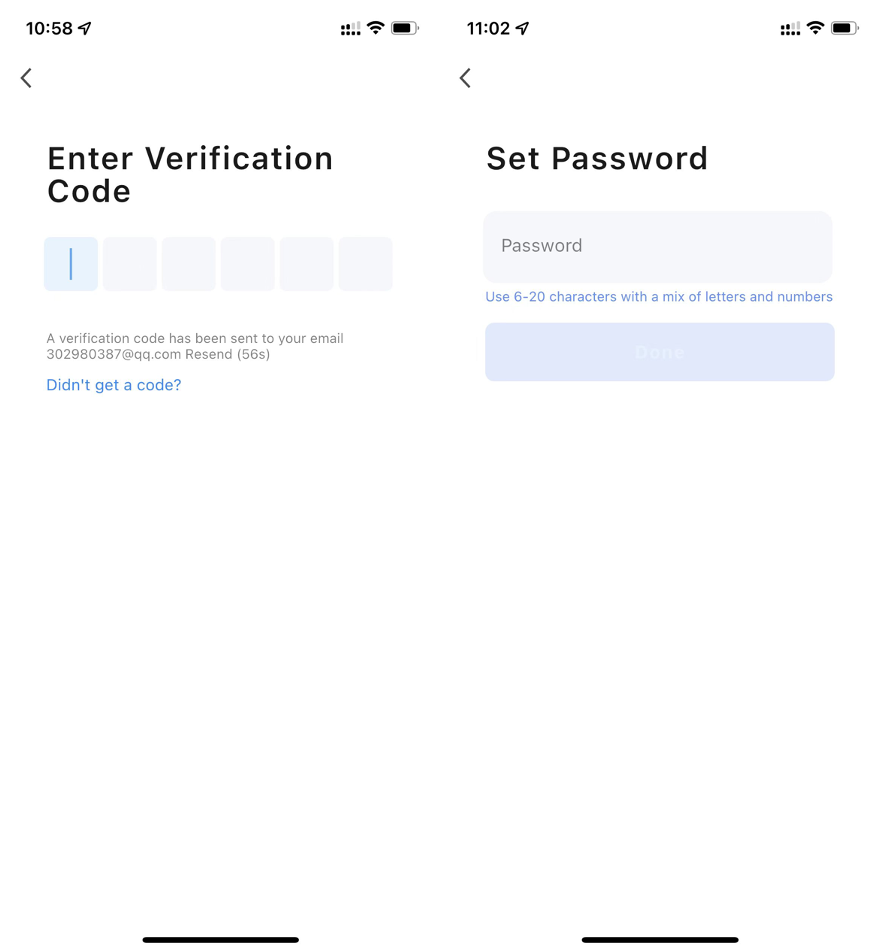This screenshot has height=952, width=880.
Task: Go back from Enter Verification Code screen
Action: pos(26,78)
